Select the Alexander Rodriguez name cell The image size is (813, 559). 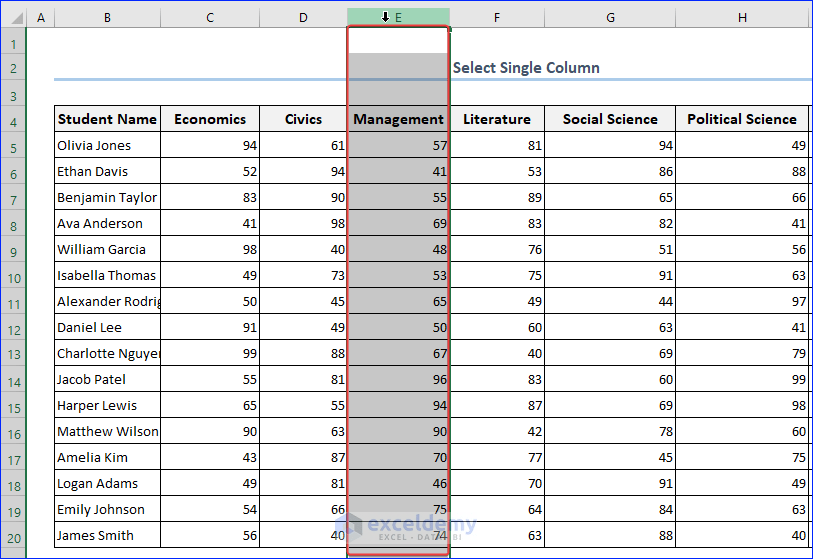tap(107, 301)
